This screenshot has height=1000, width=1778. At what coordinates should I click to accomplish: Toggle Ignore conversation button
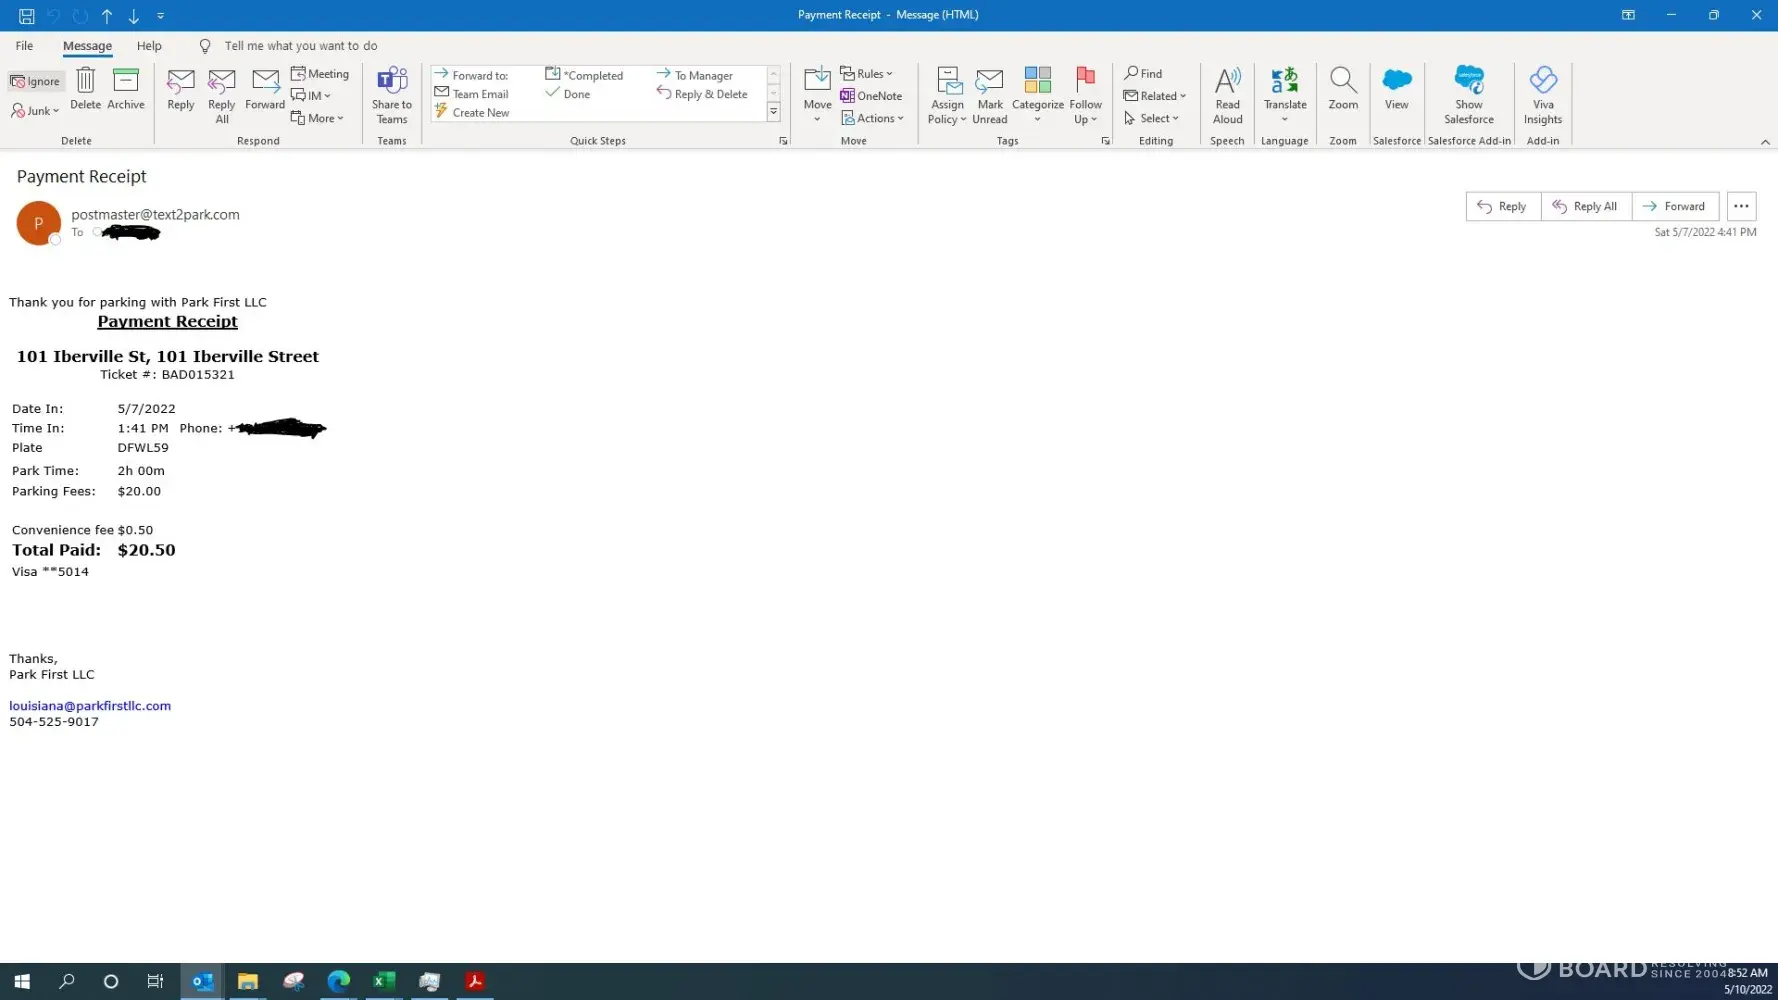pos(36,81)
